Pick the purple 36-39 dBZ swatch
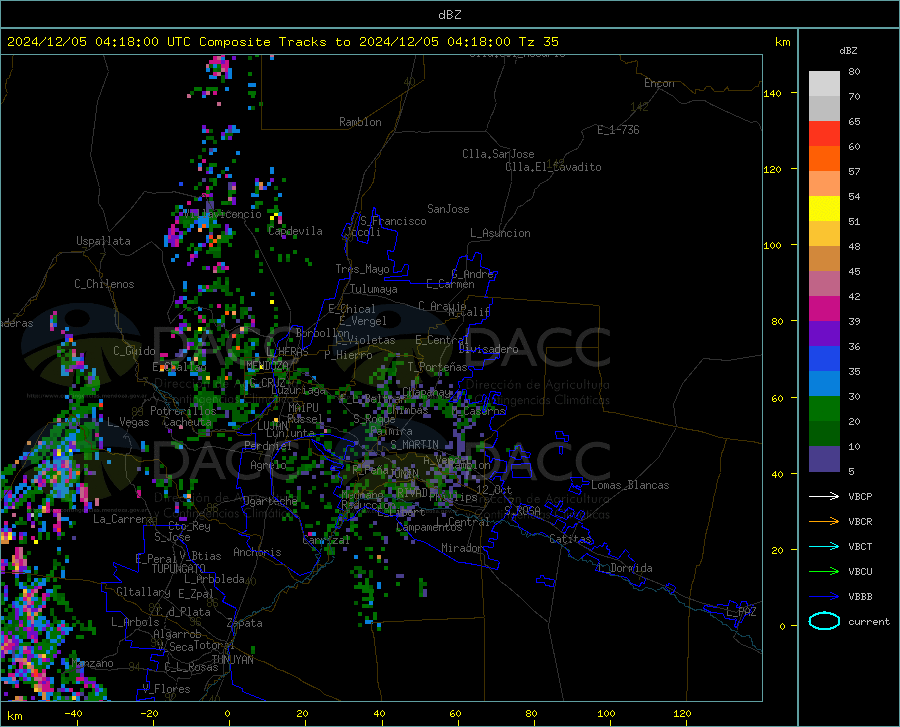Viewport: 900px width, 727px height. (824, 334)
